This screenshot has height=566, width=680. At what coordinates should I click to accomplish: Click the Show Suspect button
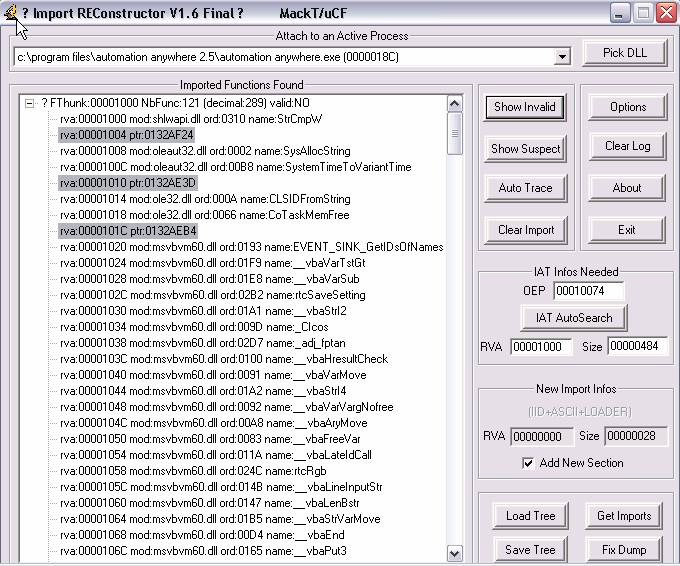(525, 149)
